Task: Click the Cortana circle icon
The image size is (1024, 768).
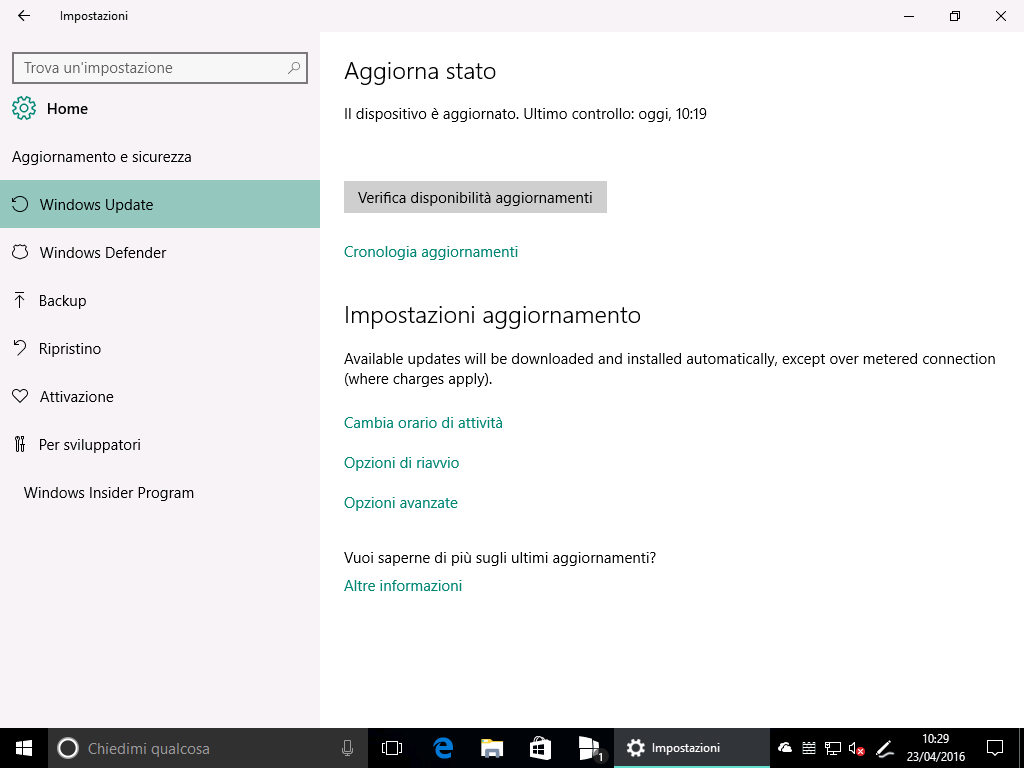Action: point(68,748)
